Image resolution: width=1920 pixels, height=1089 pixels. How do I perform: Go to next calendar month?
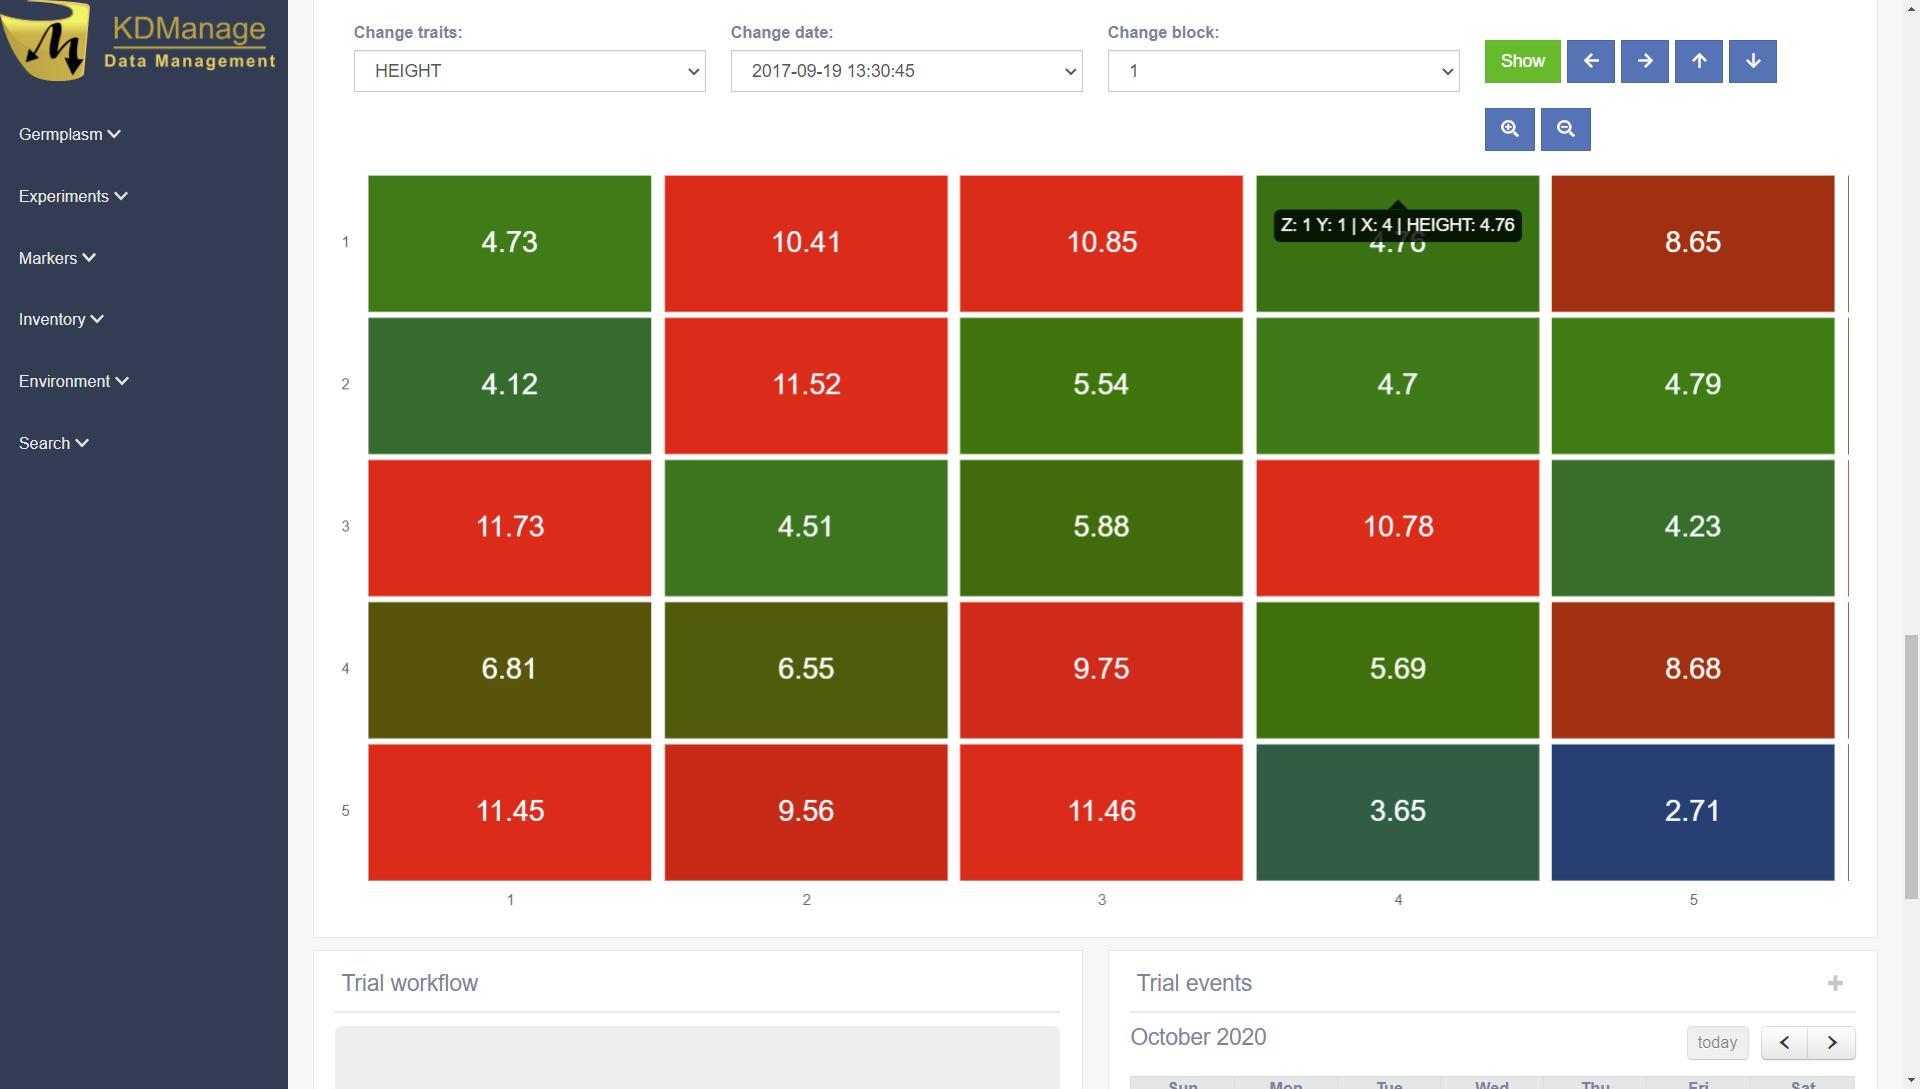tap(1832, 1042)
